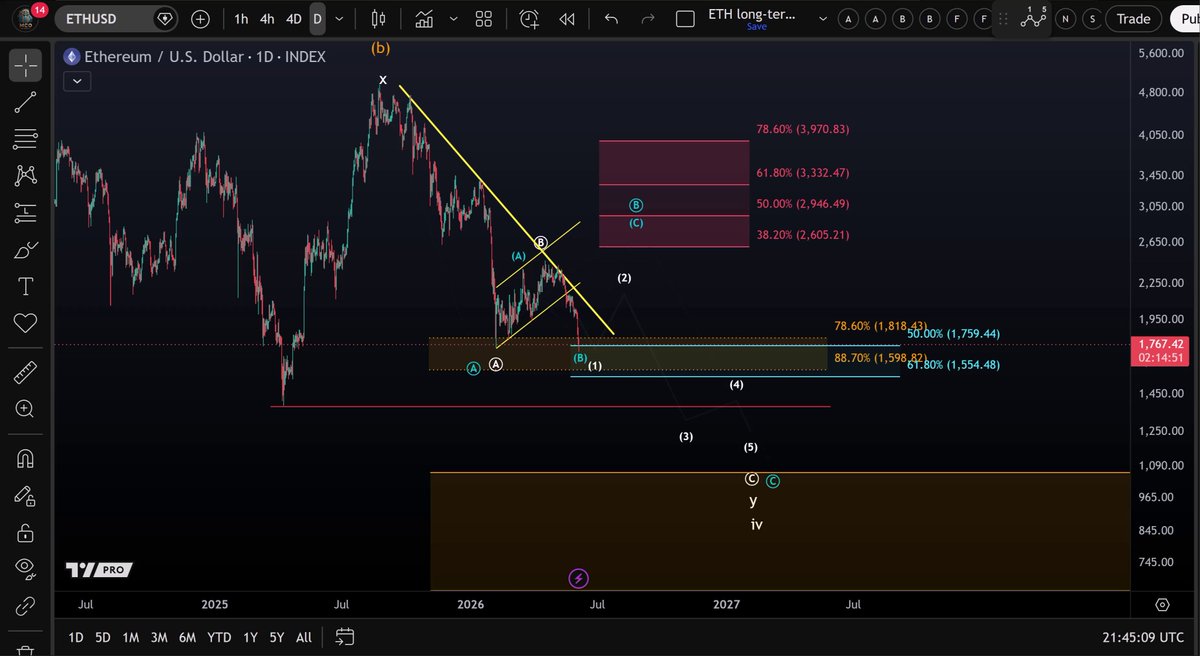Set date range to 5Y
Image resolution: width=1200 pixels, height=656 pixels.
(x=277, y=637)
